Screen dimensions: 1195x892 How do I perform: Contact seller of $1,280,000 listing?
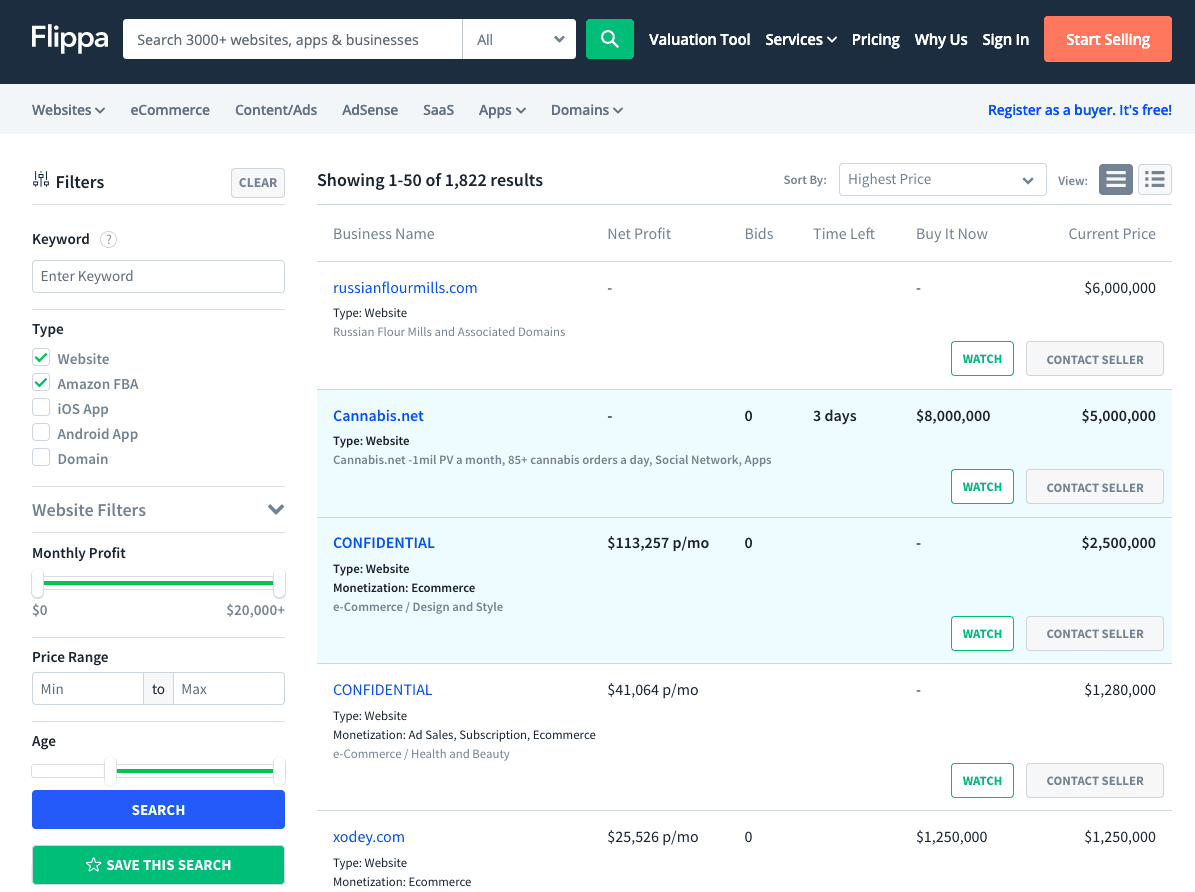pyautogui.click(x=1094, y=781)
